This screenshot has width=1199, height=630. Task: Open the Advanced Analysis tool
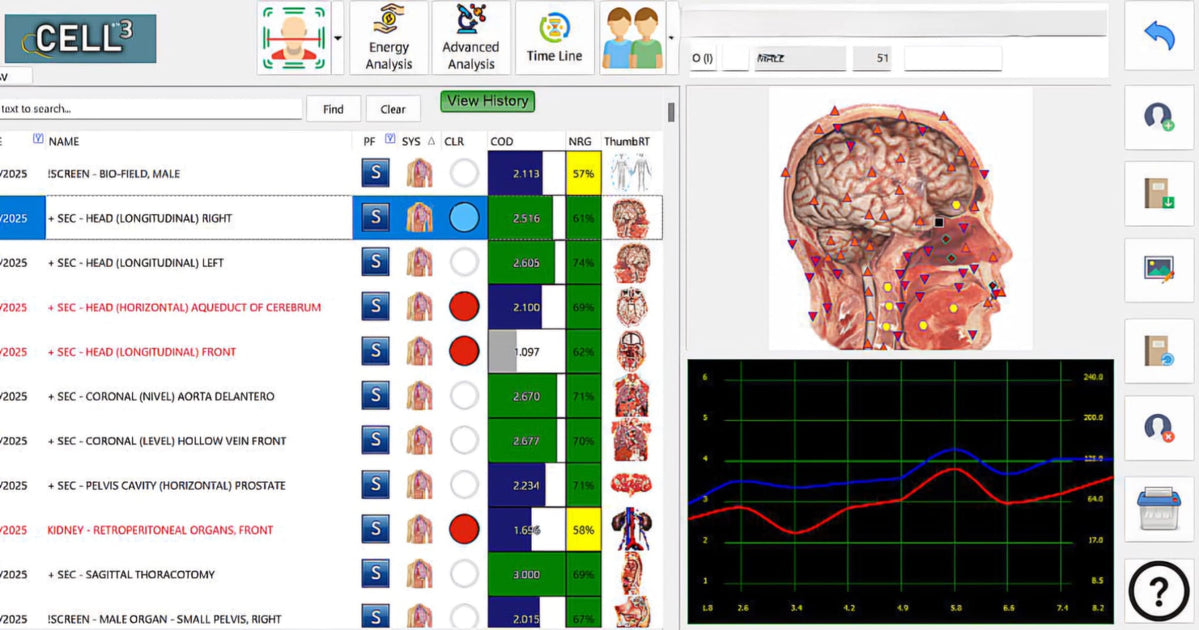click(x=470, y=37)
